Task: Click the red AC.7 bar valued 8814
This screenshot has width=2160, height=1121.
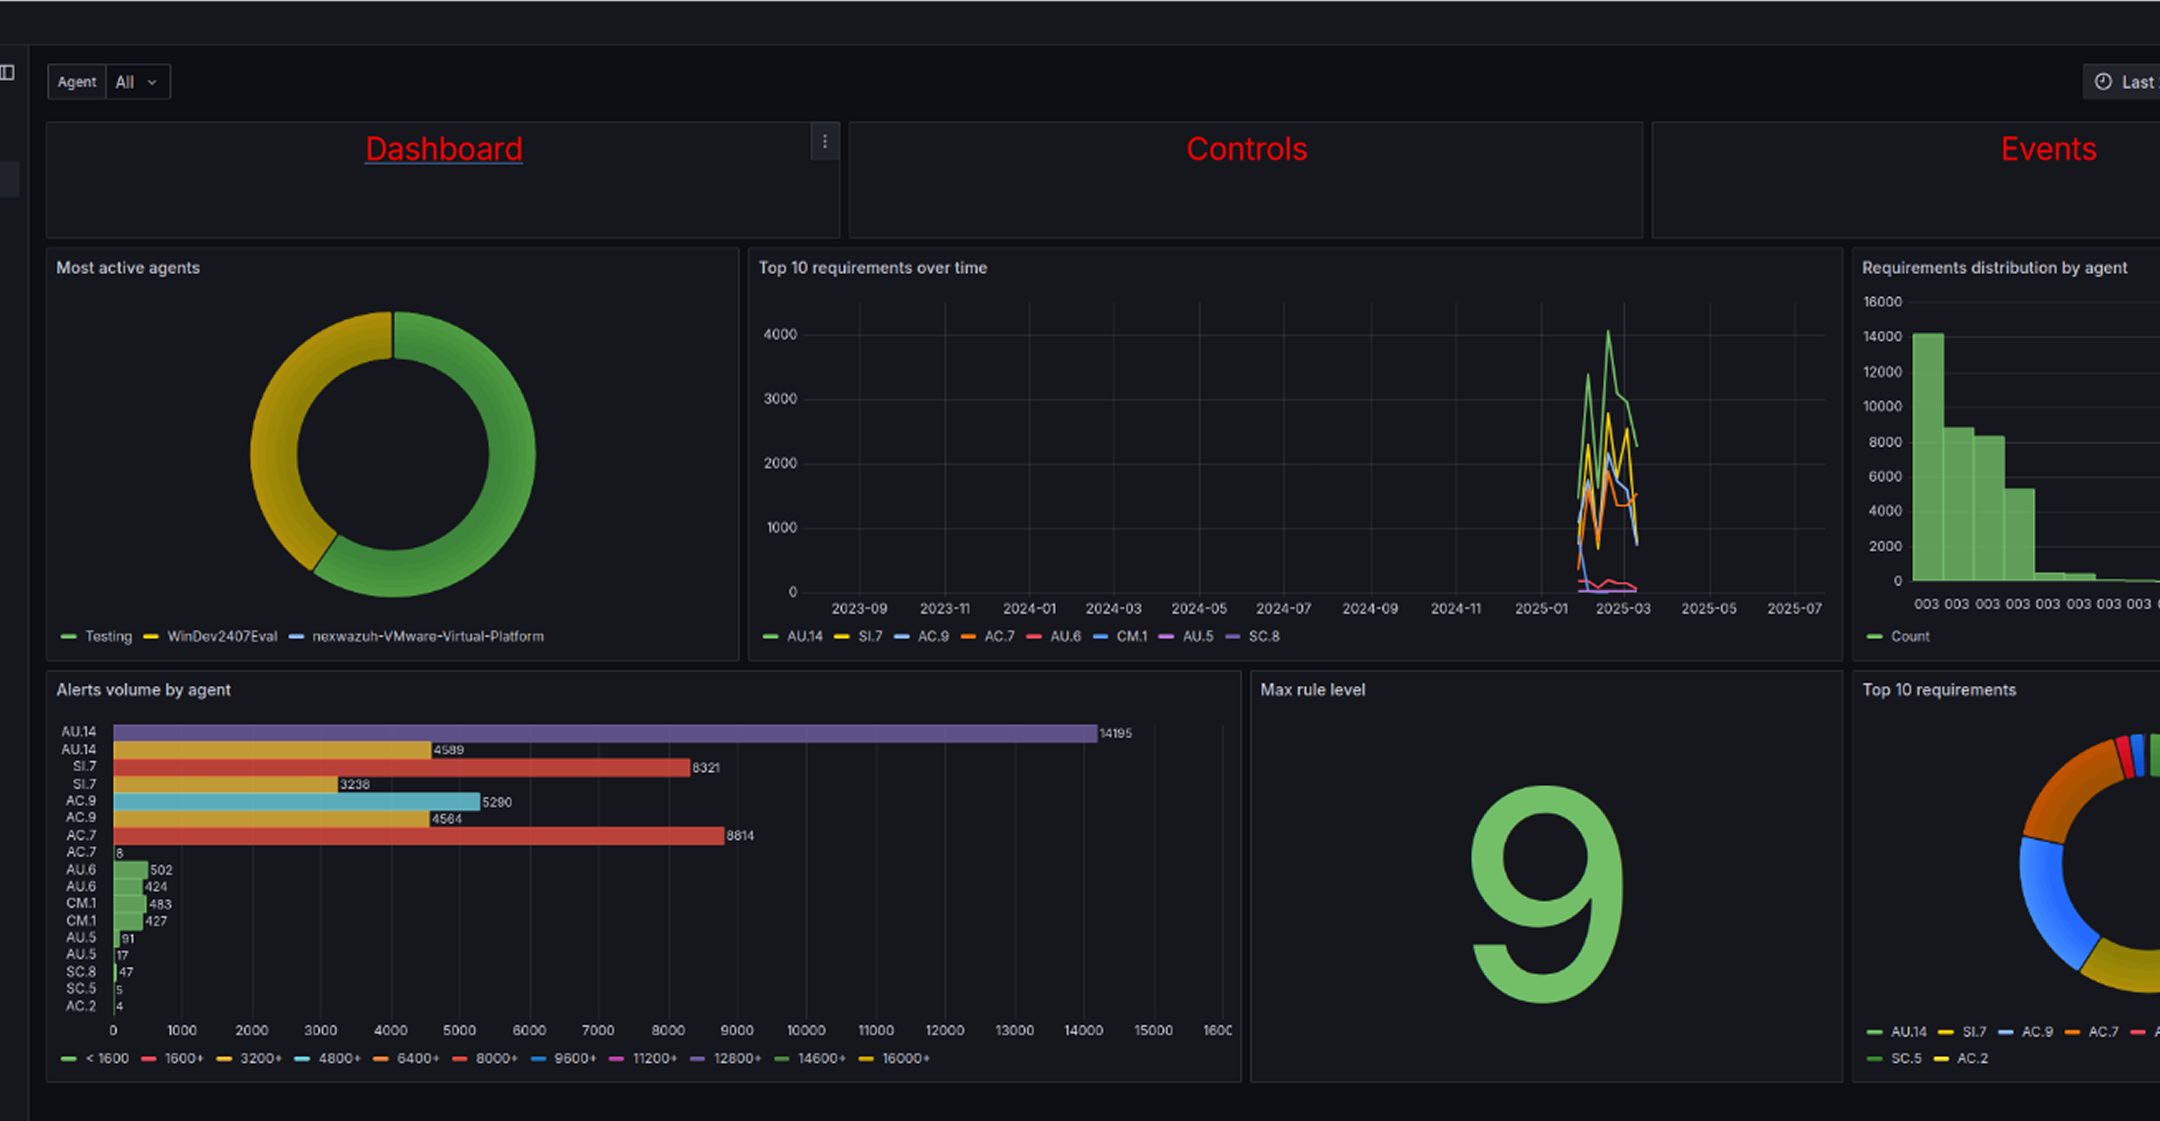Action: click(x=419, y=835)
